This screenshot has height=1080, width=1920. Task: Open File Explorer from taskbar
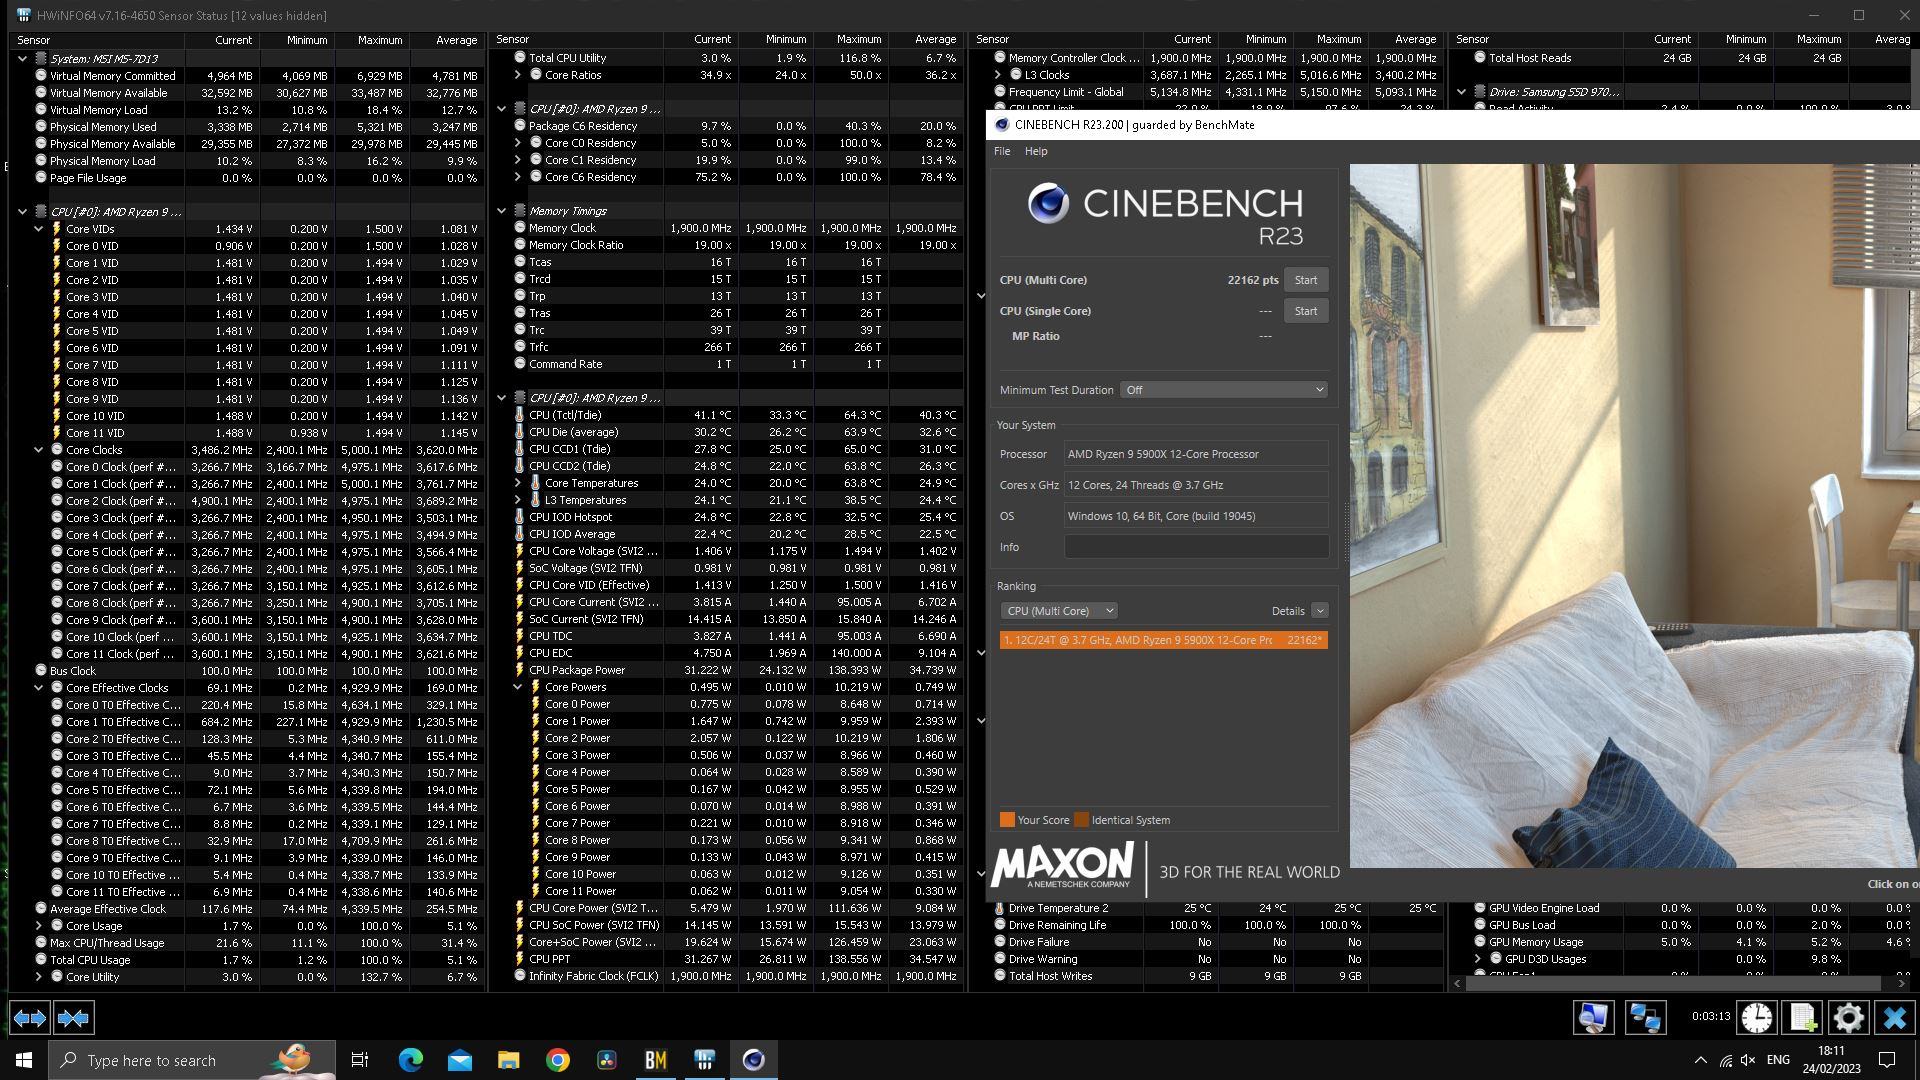pos(508,1060)
